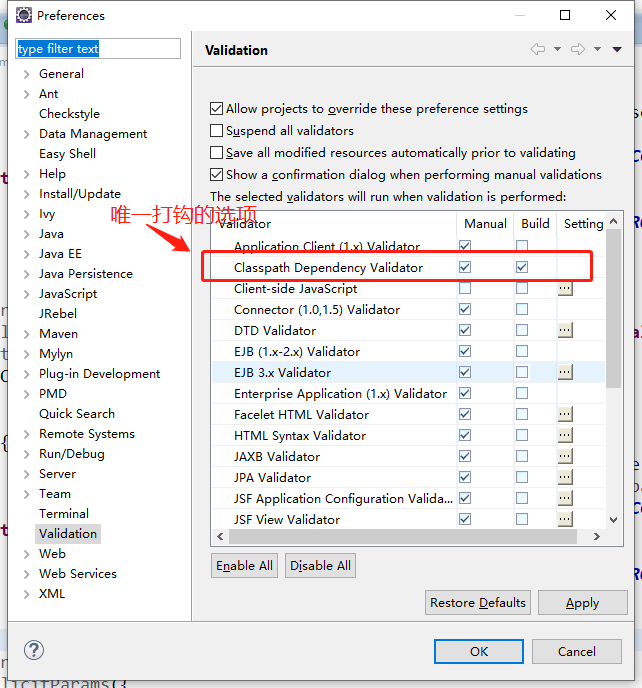Select Checkstyle in the preferences tree
The width and height of the screenshot is (642, 688).
coord(69,114)
